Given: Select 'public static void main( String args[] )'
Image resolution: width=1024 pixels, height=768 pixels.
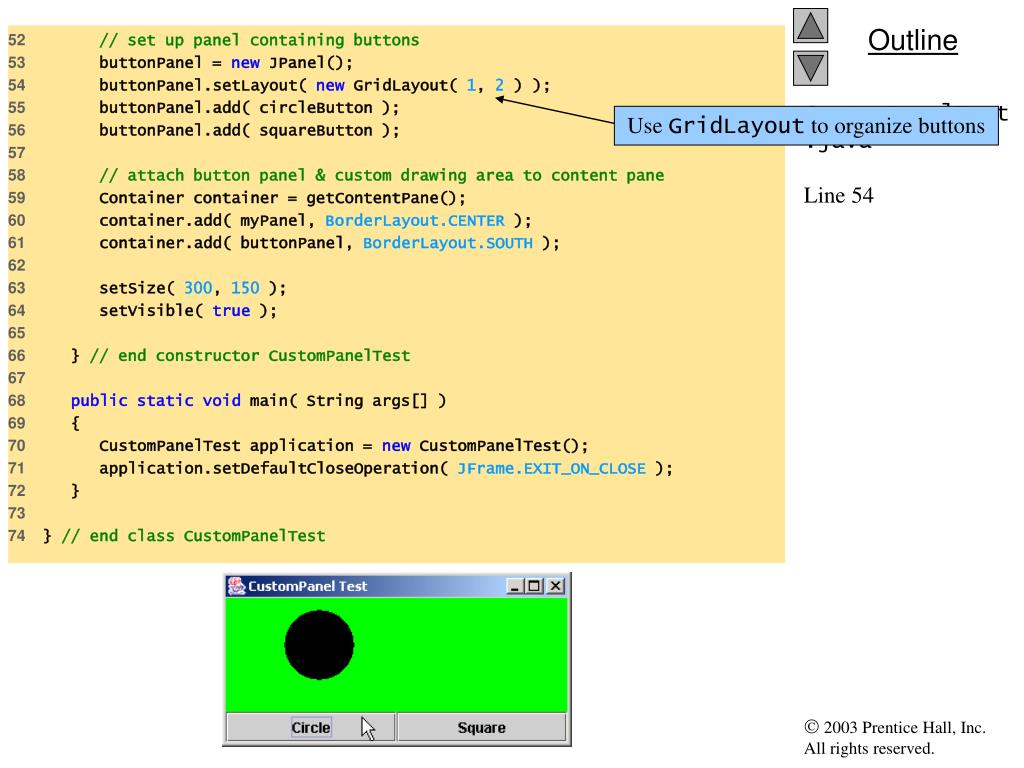Looking at the screenshot, I should (259, 401).
